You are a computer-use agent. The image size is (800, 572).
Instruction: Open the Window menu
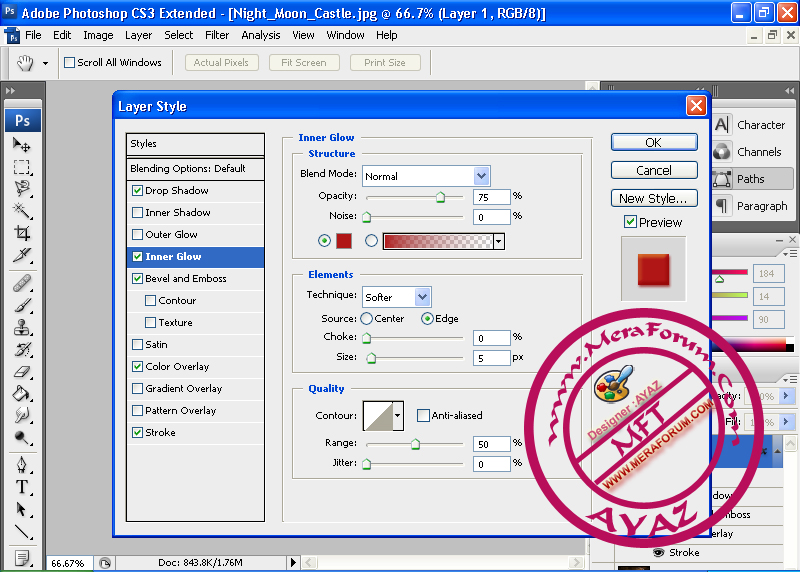pyautogui.click(x=345, y=35)
